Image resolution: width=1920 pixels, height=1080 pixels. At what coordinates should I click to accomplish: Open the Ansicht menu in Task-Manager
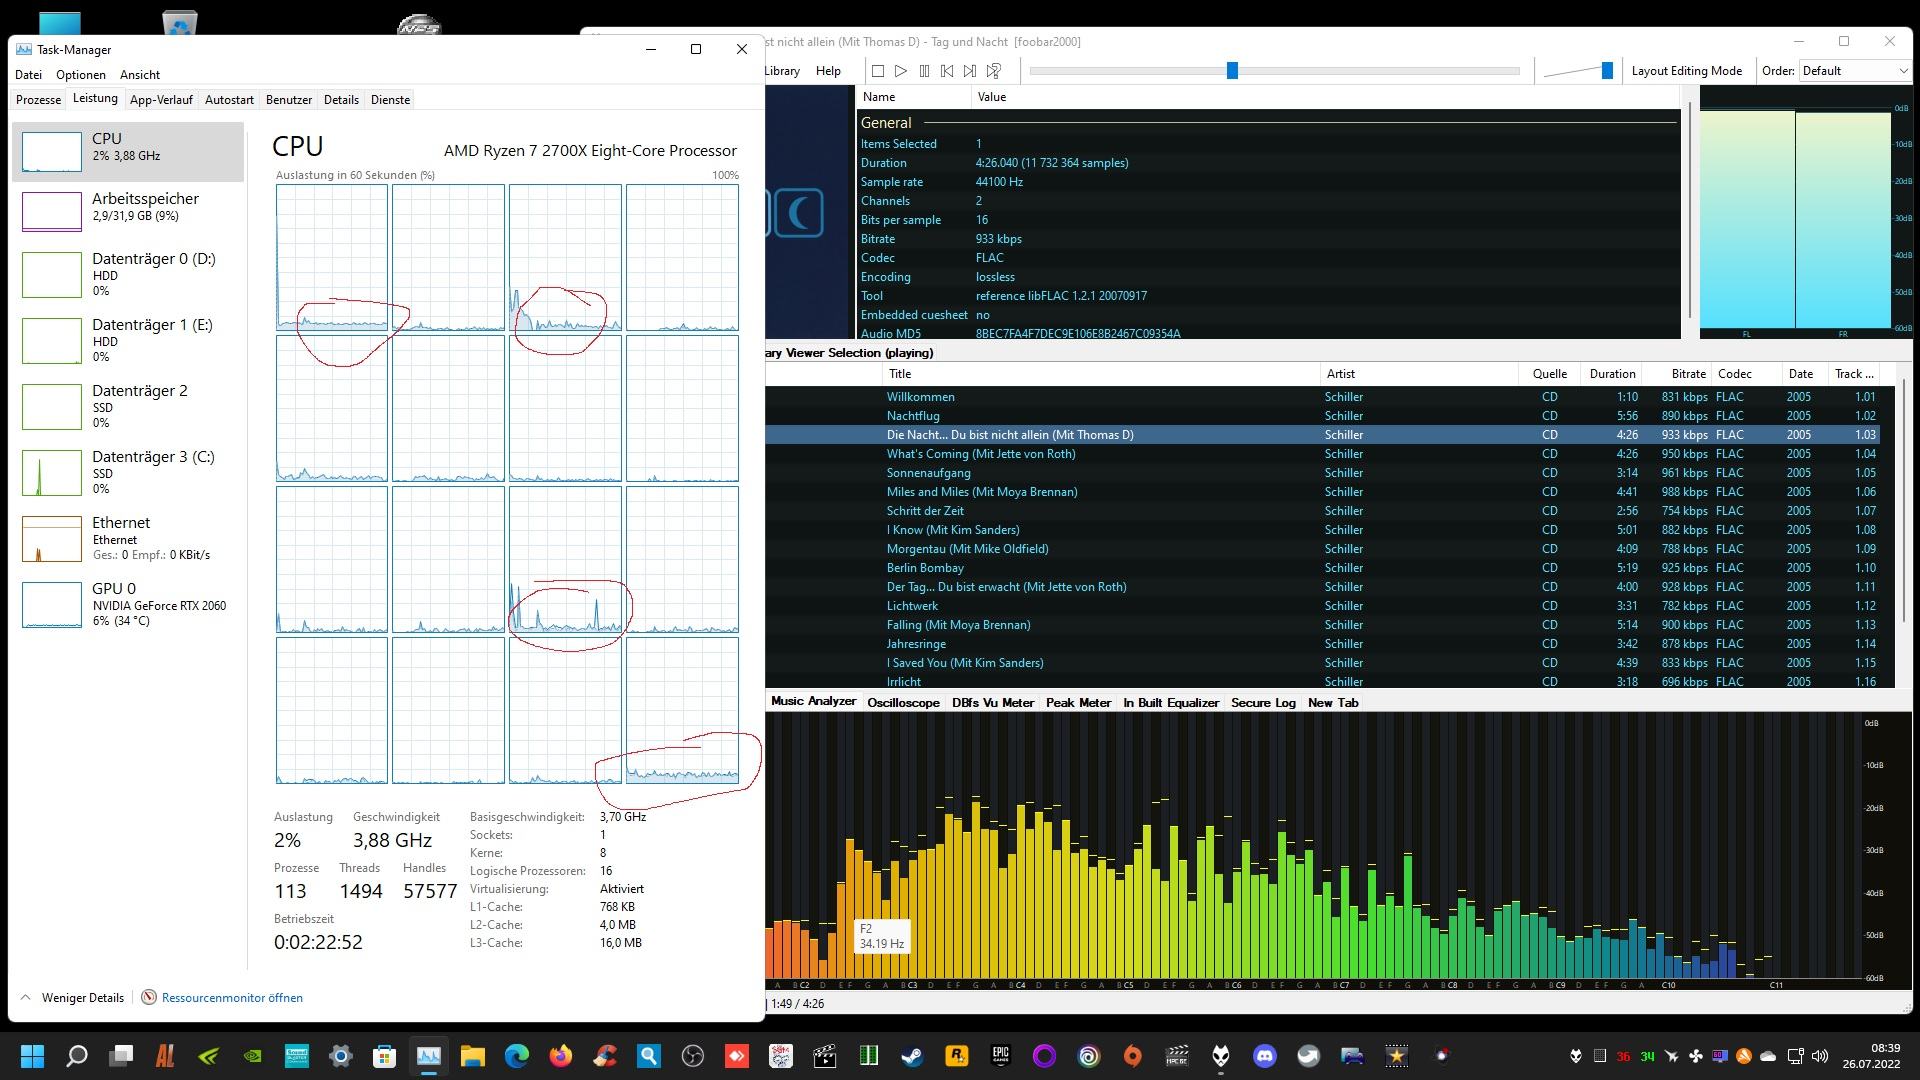(x=140, y=75)
